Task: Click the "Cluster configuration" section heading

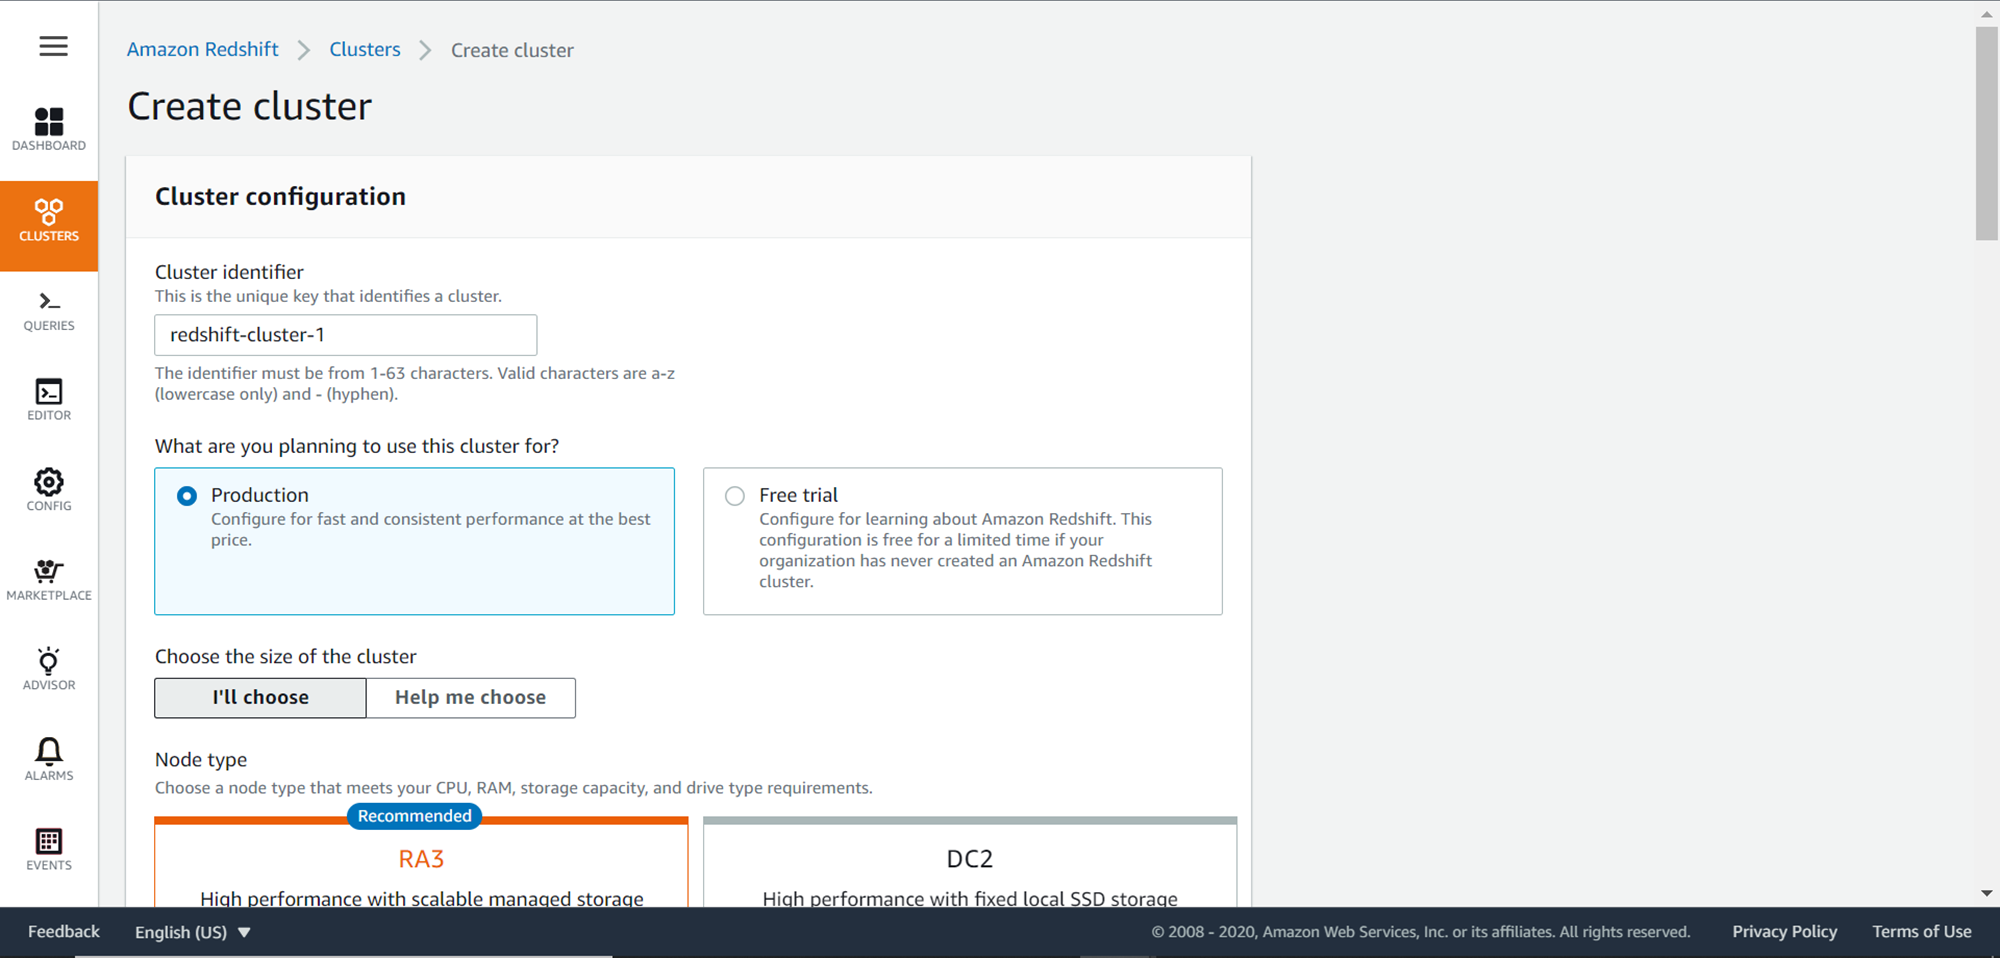Action: pos(280,196)
